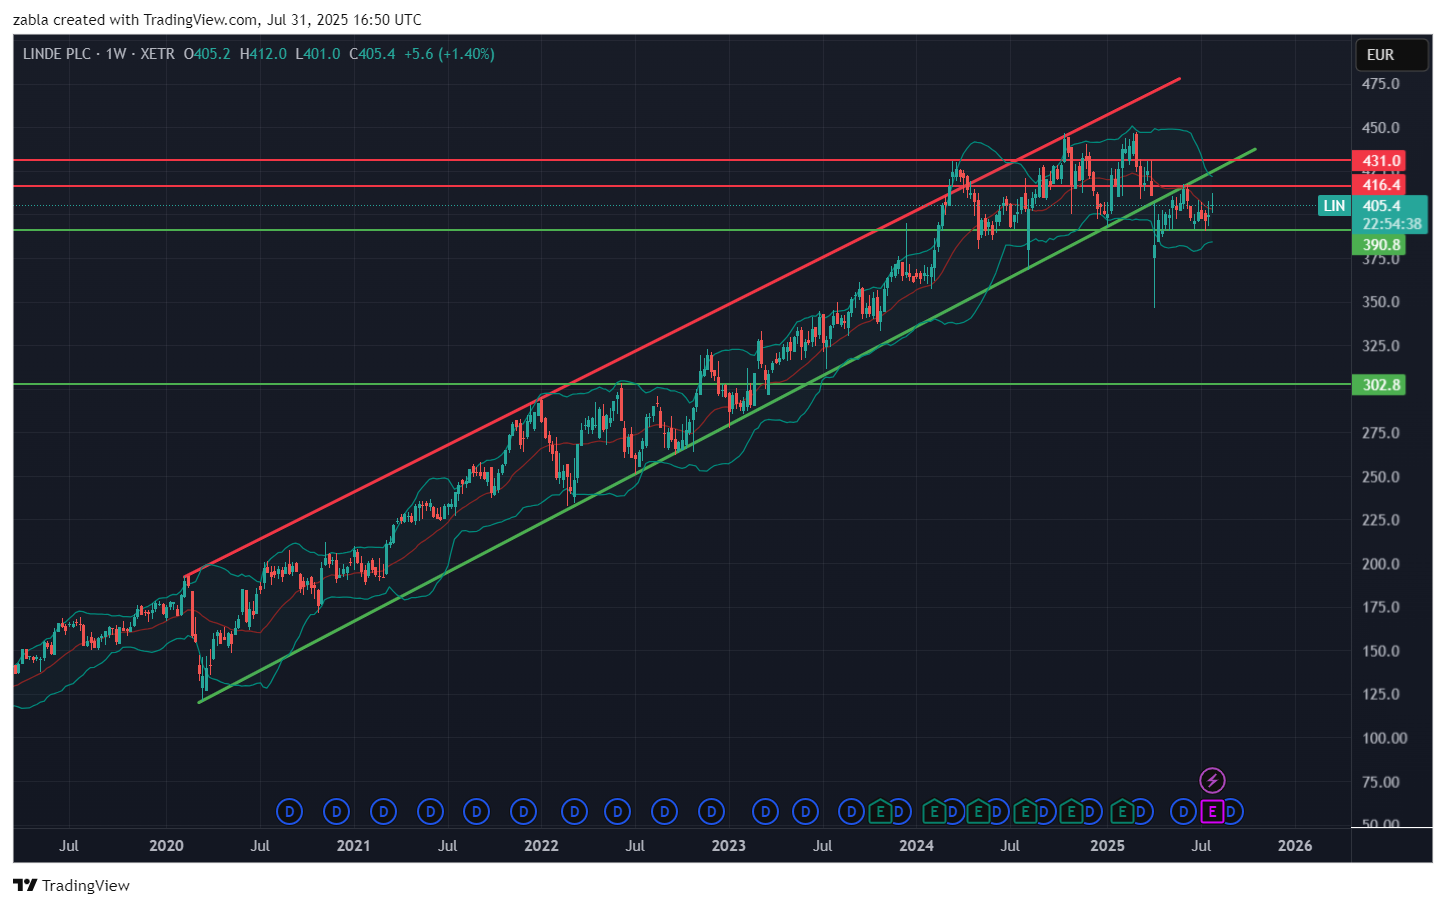Click the dividend D marker just before 2023
1446x907 pixels.
[712, 812]
